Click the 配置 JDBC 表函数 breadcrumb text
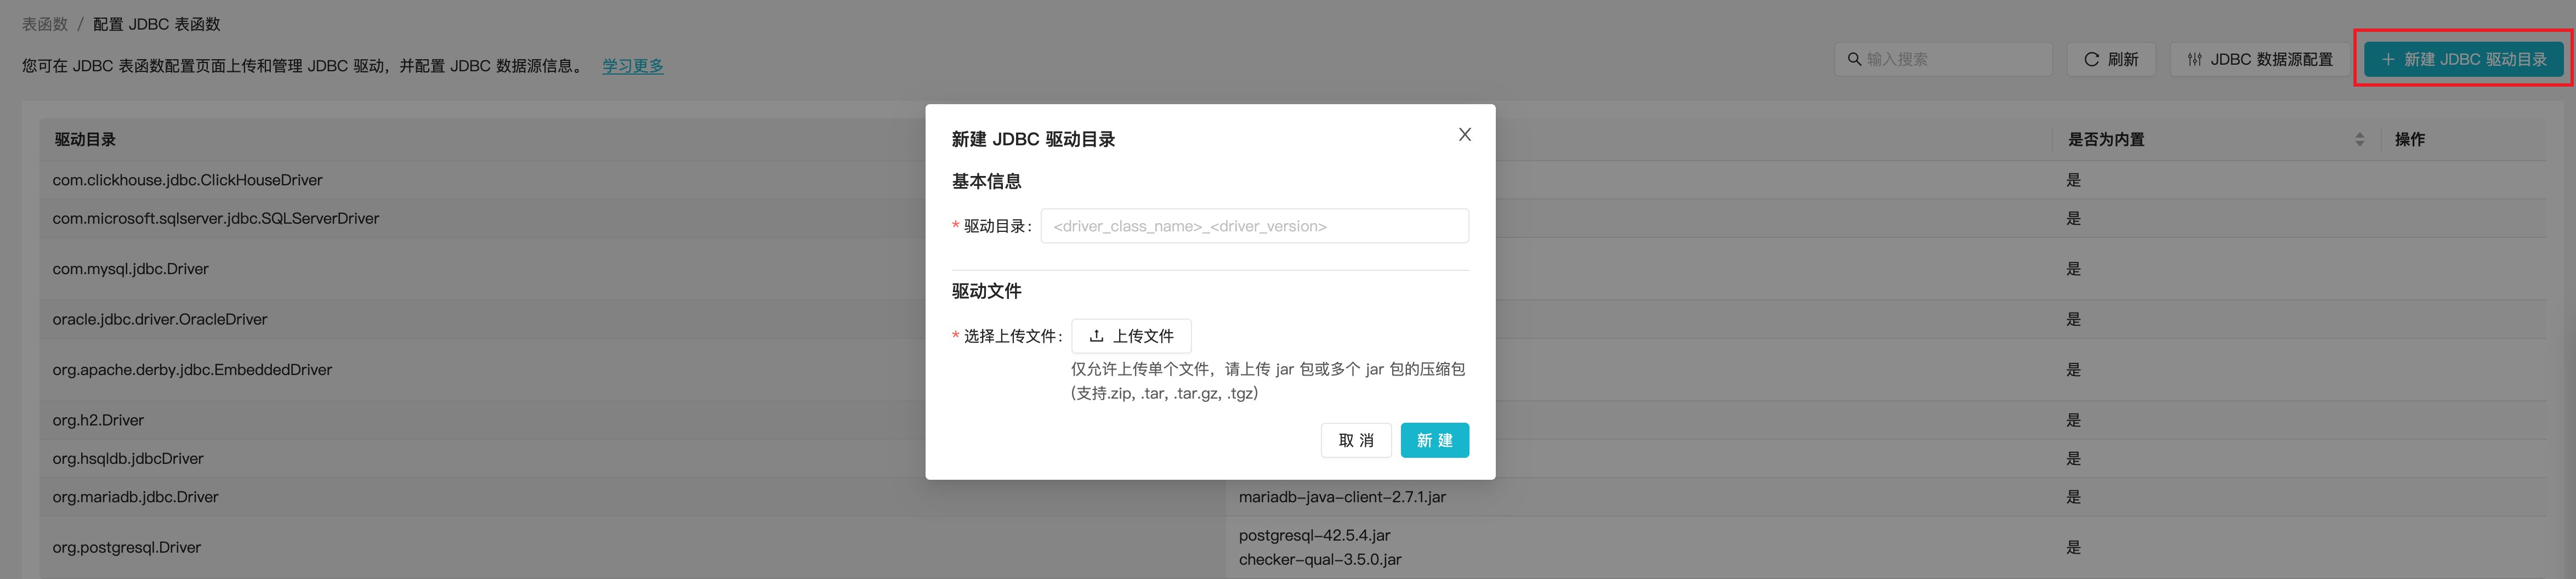 [x=157, y=24]
